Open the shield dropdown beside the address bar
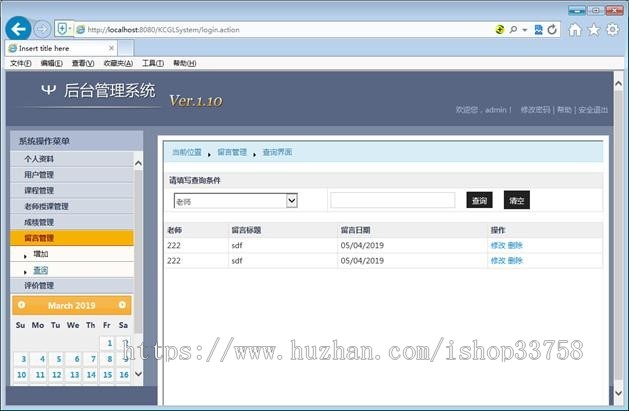The width and height of the screenshot is (629, 411). (x=64, y=29)
